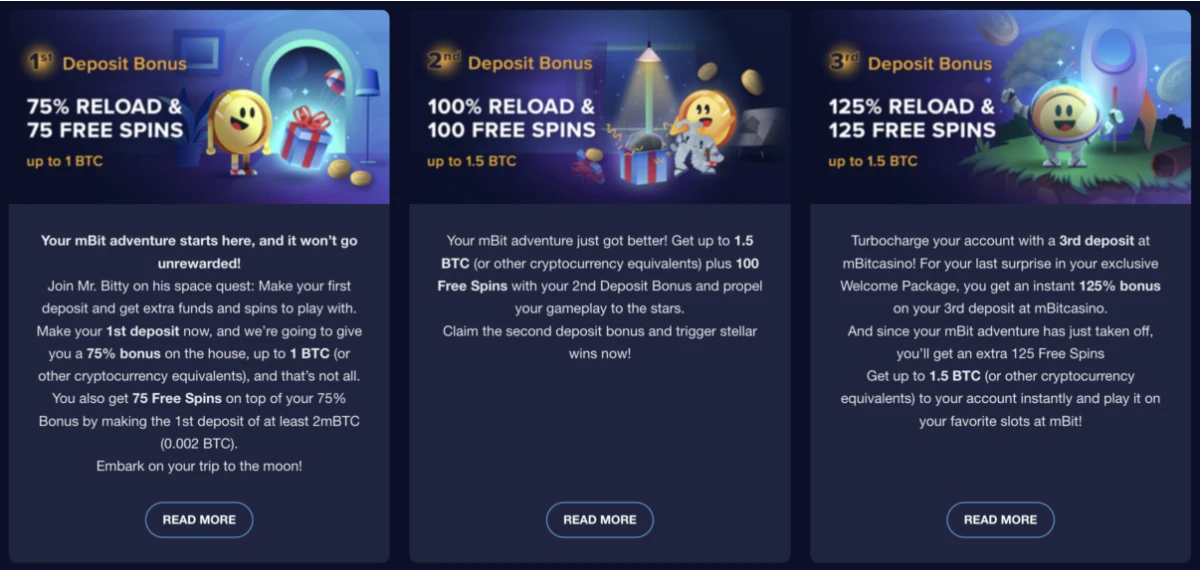Open the 2nd Deposit Bonus banner heading
This screenshot has height=570, width=1200.
tap(509, 63)
